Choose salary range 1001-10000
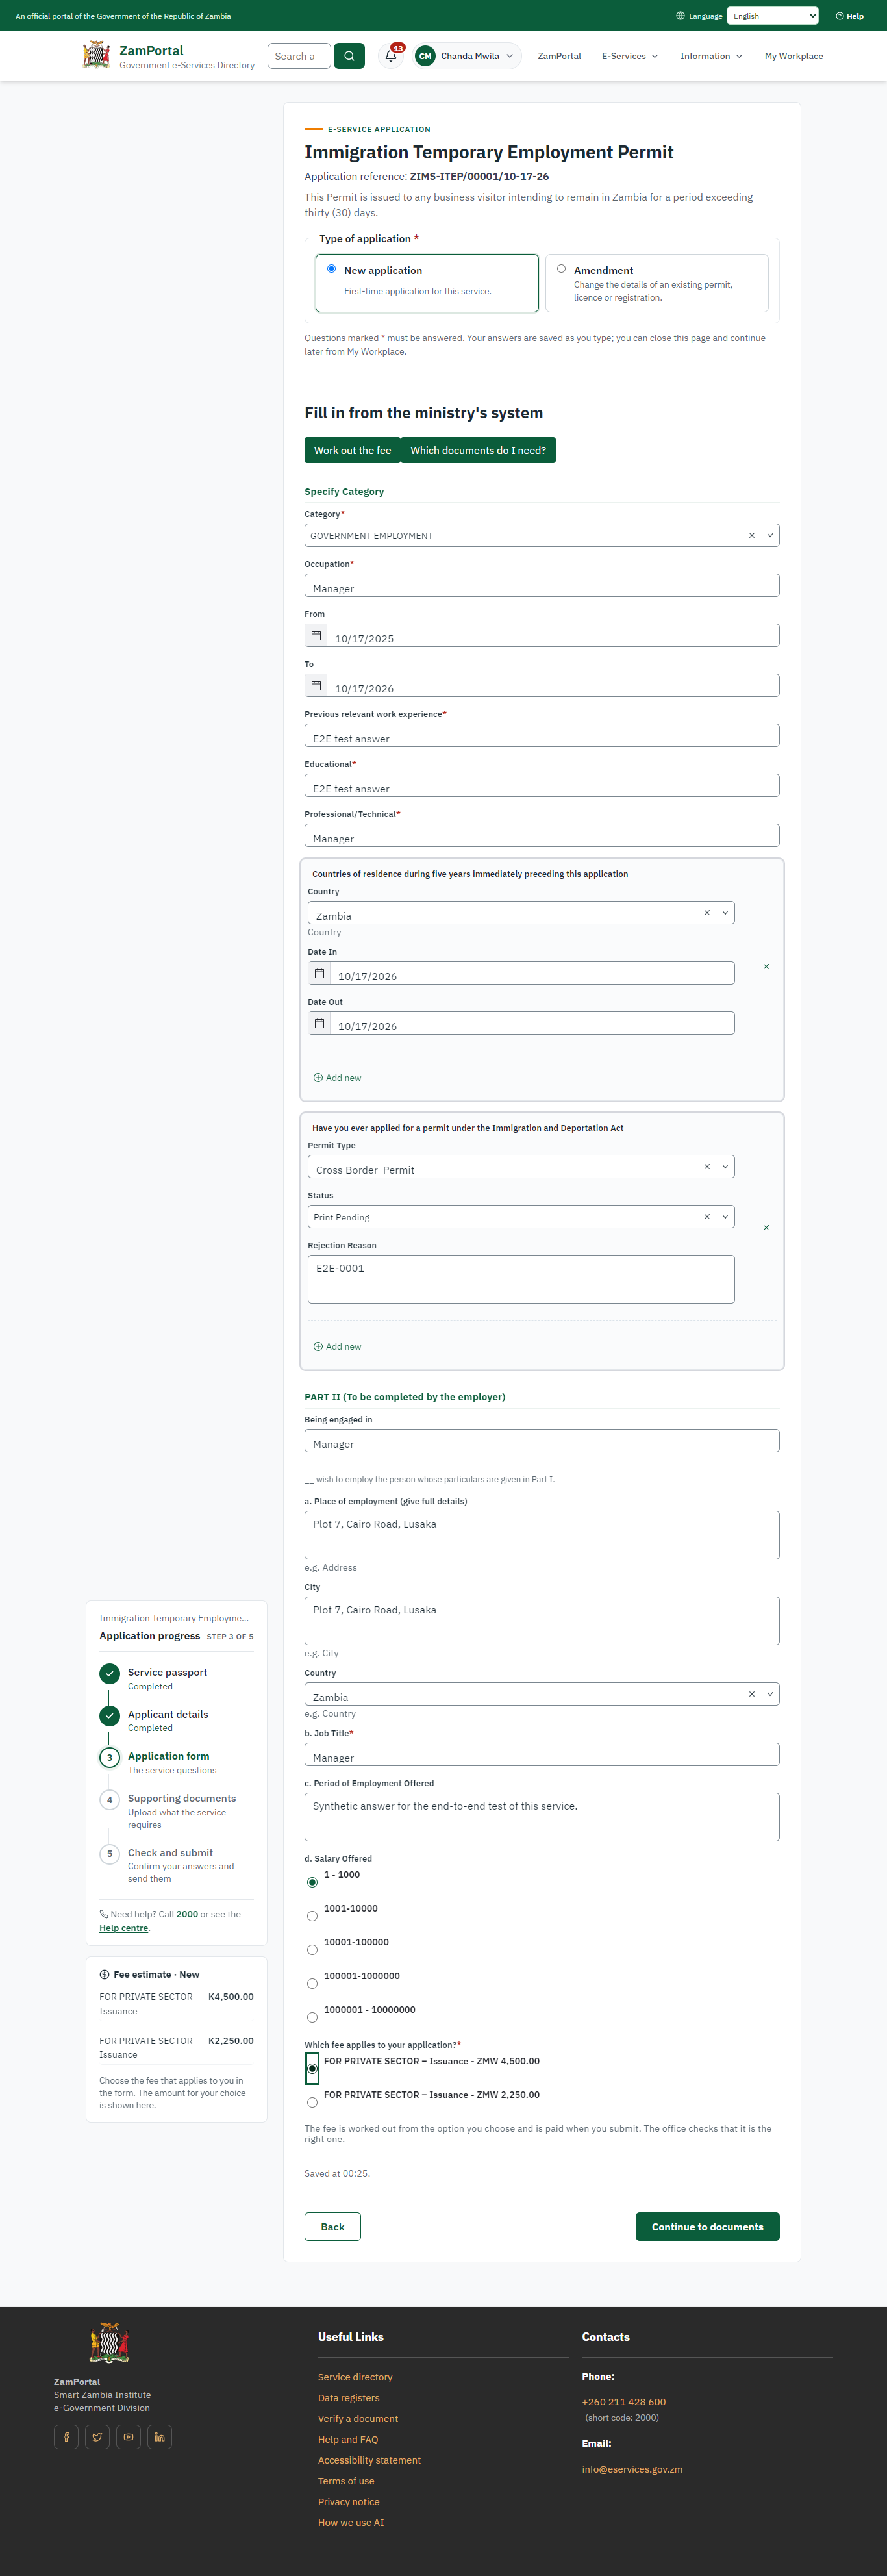 coord(312,1916)
